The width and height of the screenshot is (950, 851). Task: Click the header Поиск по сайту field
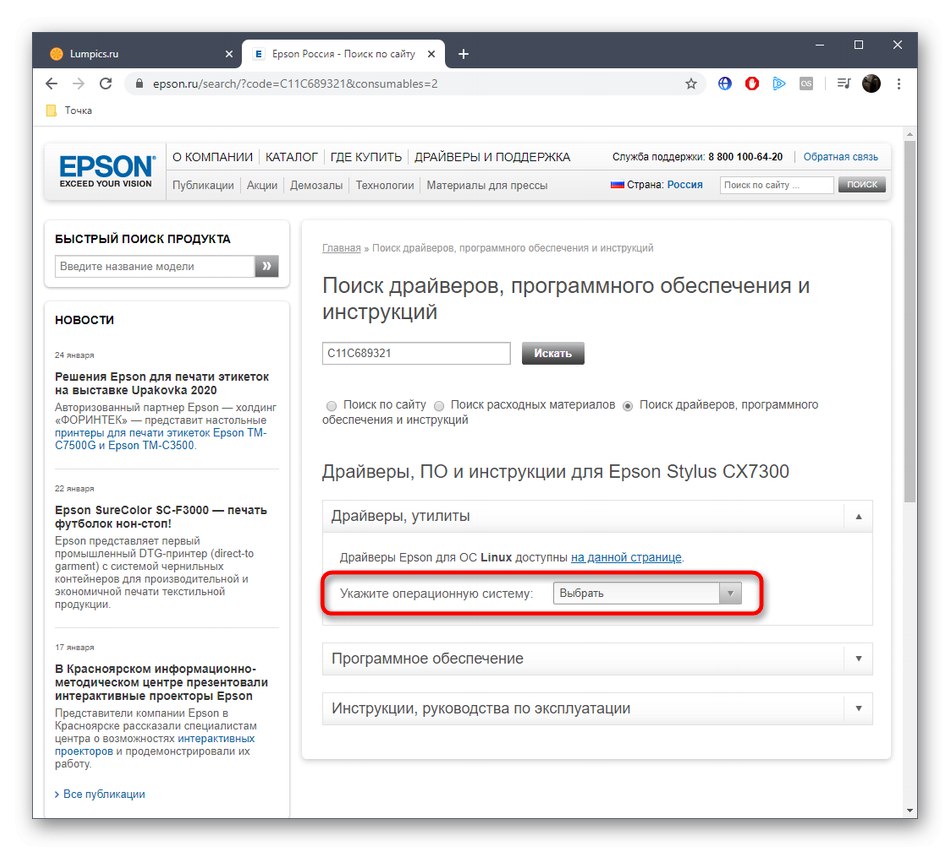tap(776, 185)
